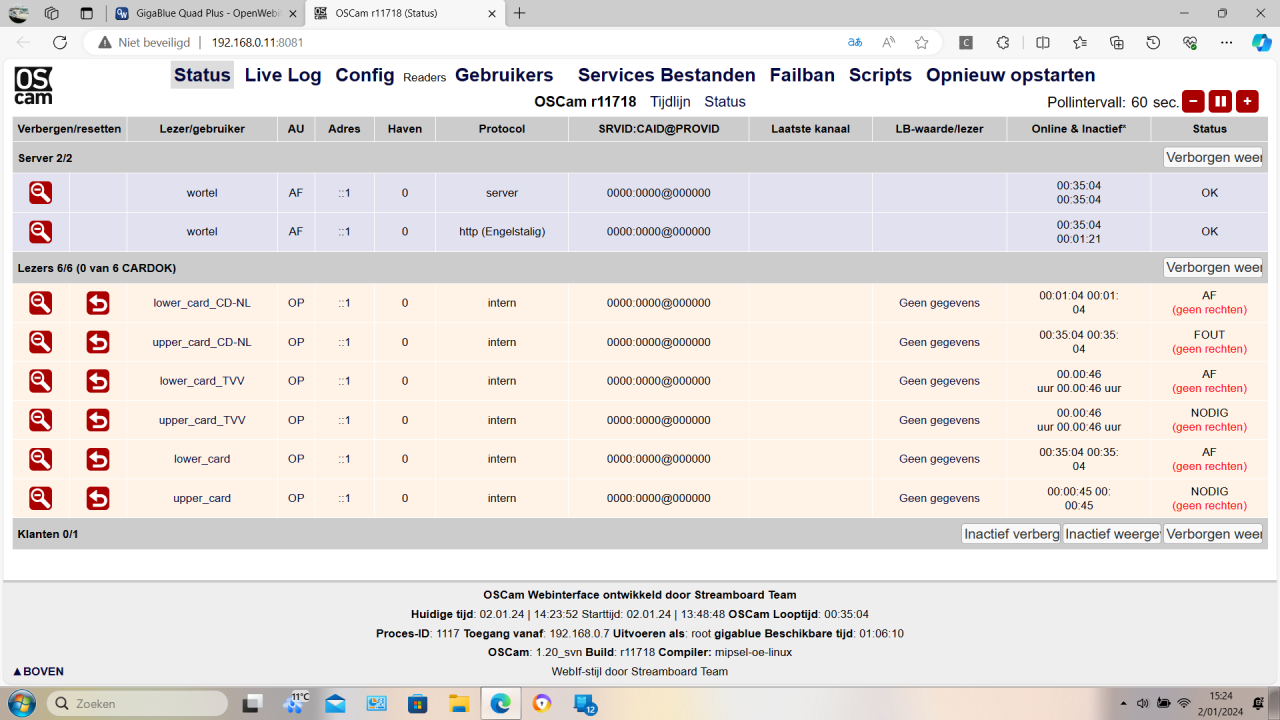Hide the upper_card_TVV reader row
The height and width of the screenshot is (720, 1280).
[40, 420]
